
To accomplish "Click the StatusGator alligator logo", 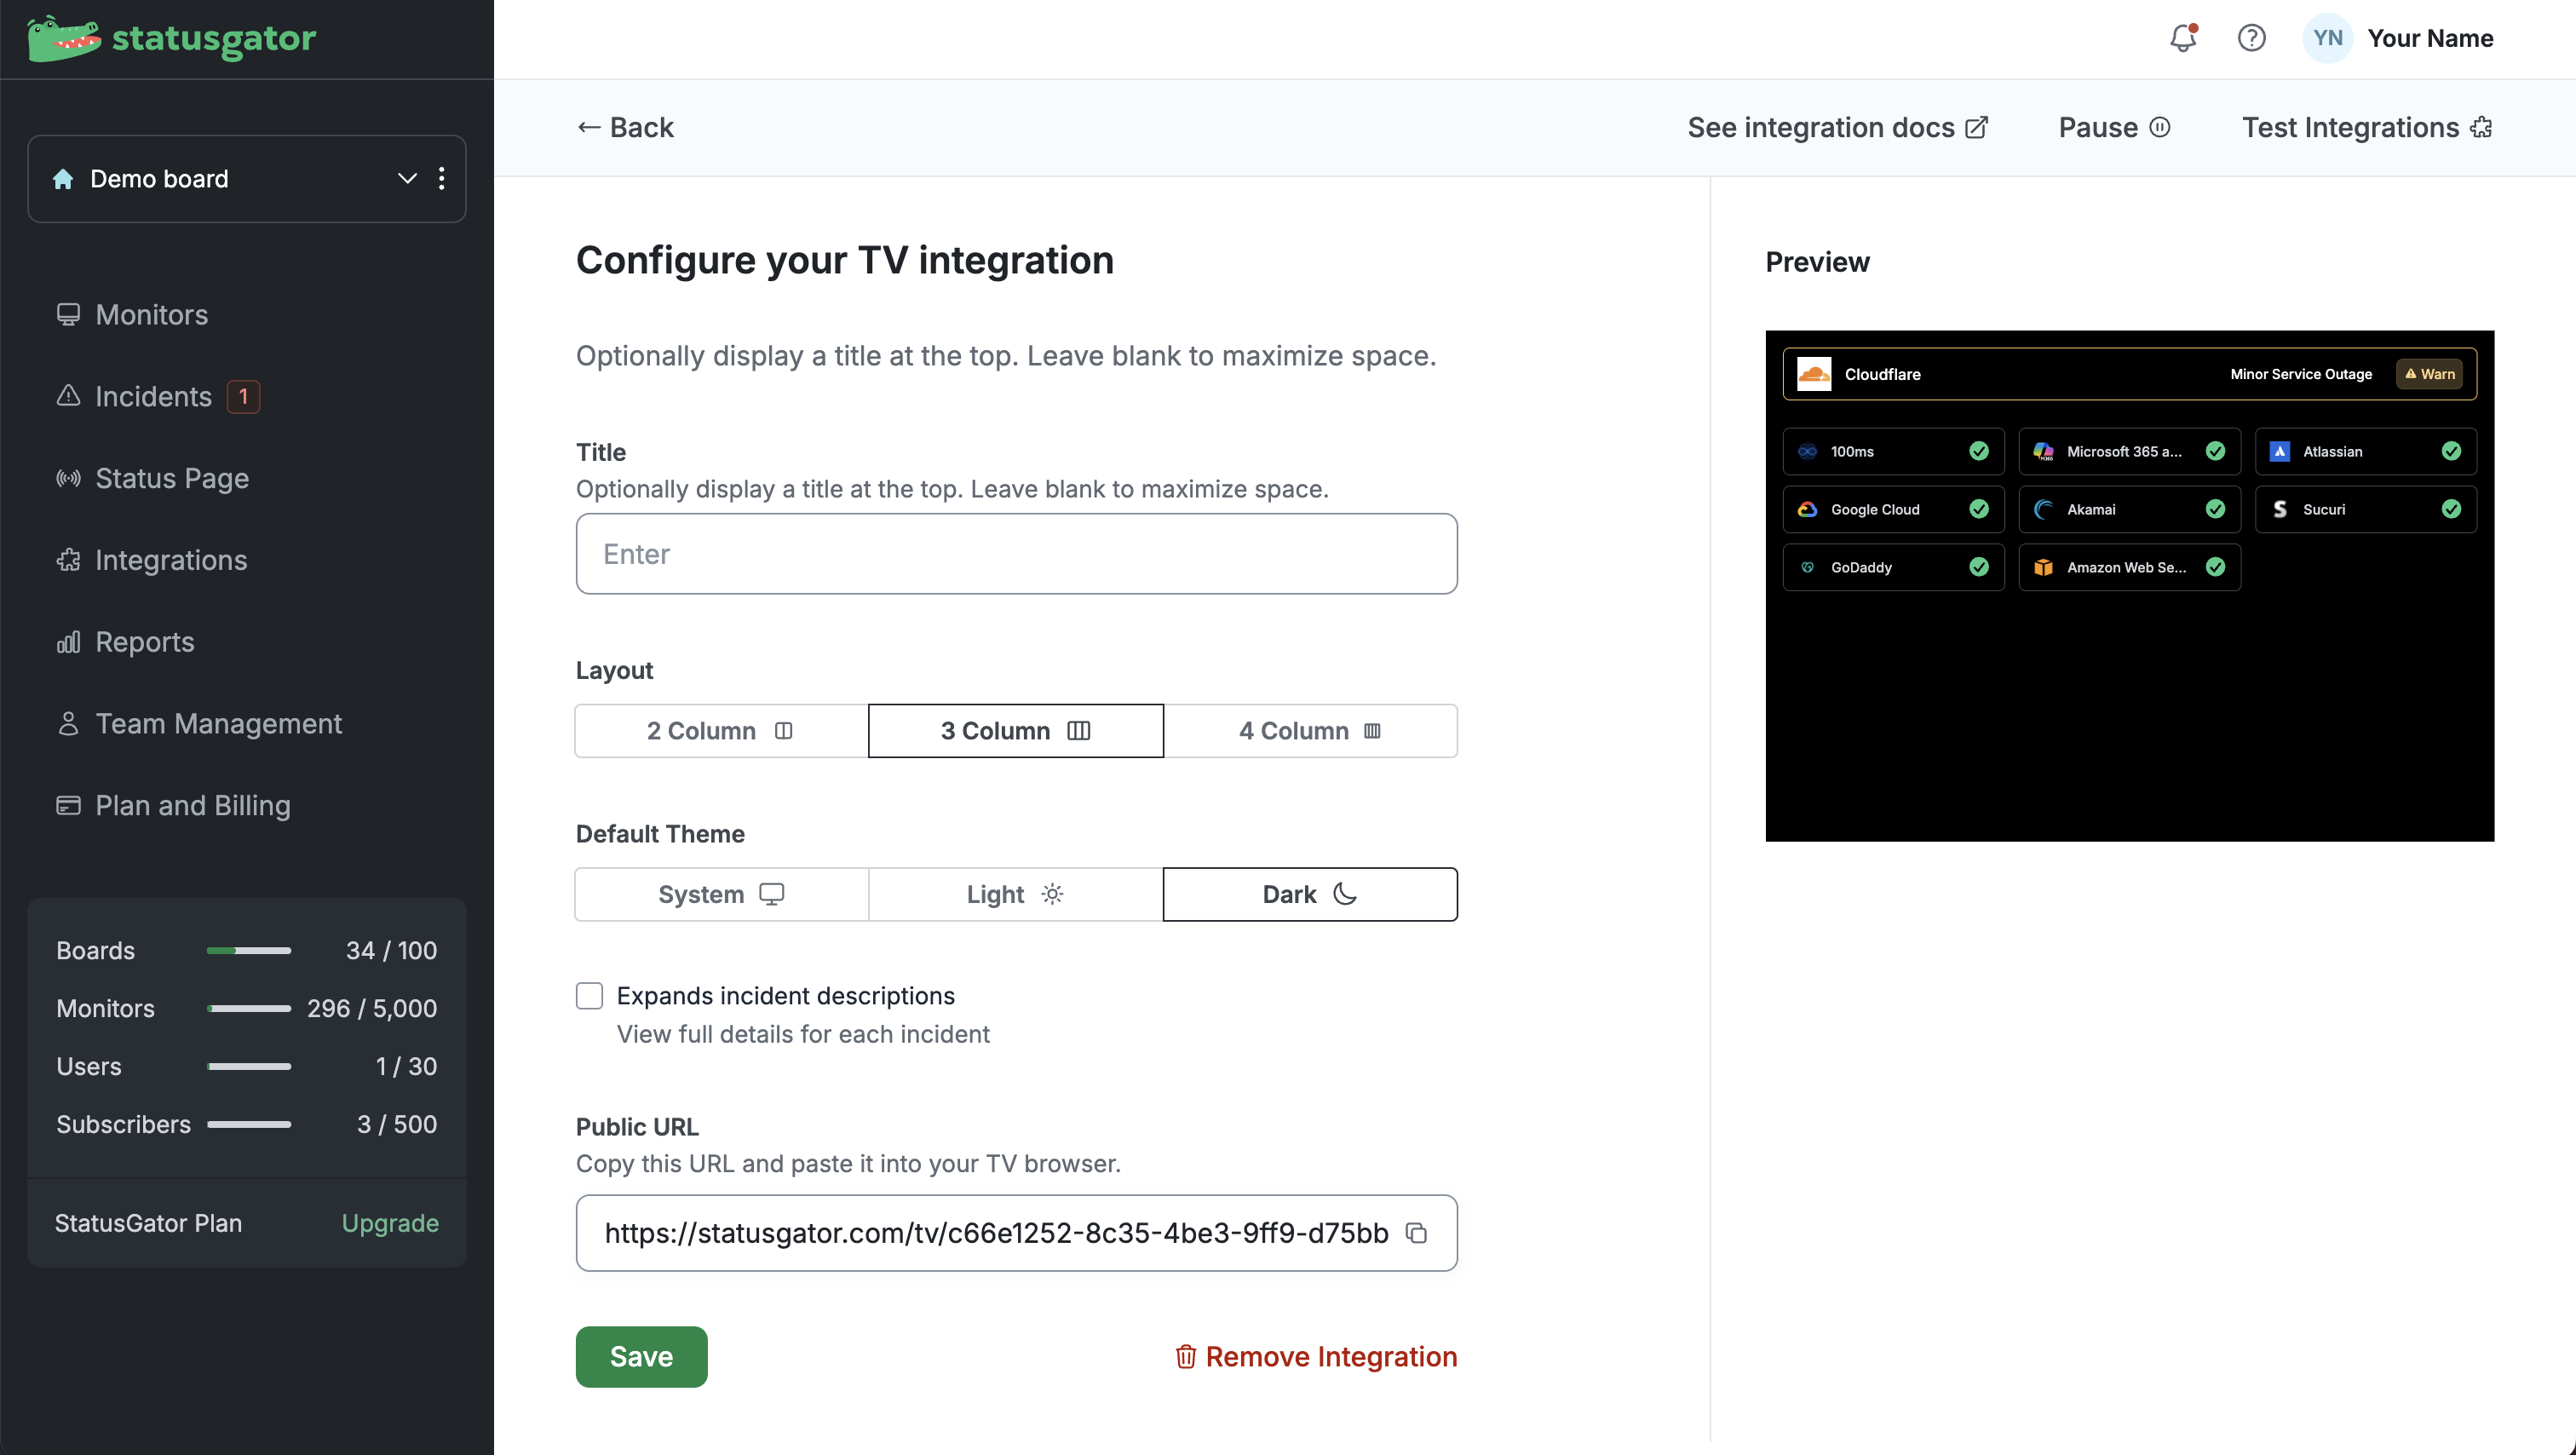I will pos(64,39).
